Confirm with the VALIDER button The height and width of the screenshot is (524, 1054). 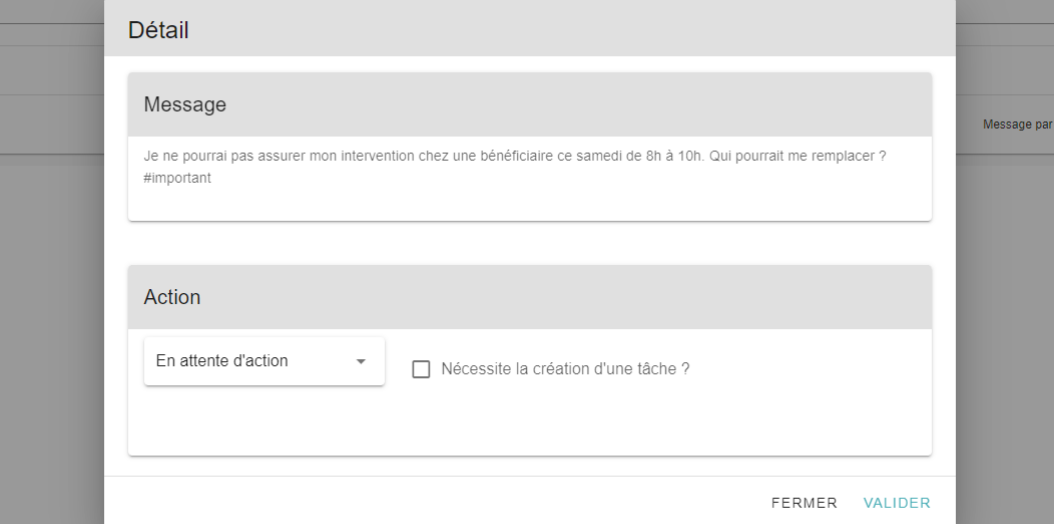click(897, 503)
